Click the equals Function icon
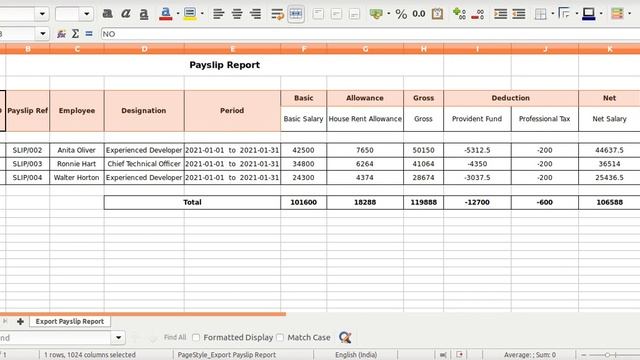 click(89, 34)
